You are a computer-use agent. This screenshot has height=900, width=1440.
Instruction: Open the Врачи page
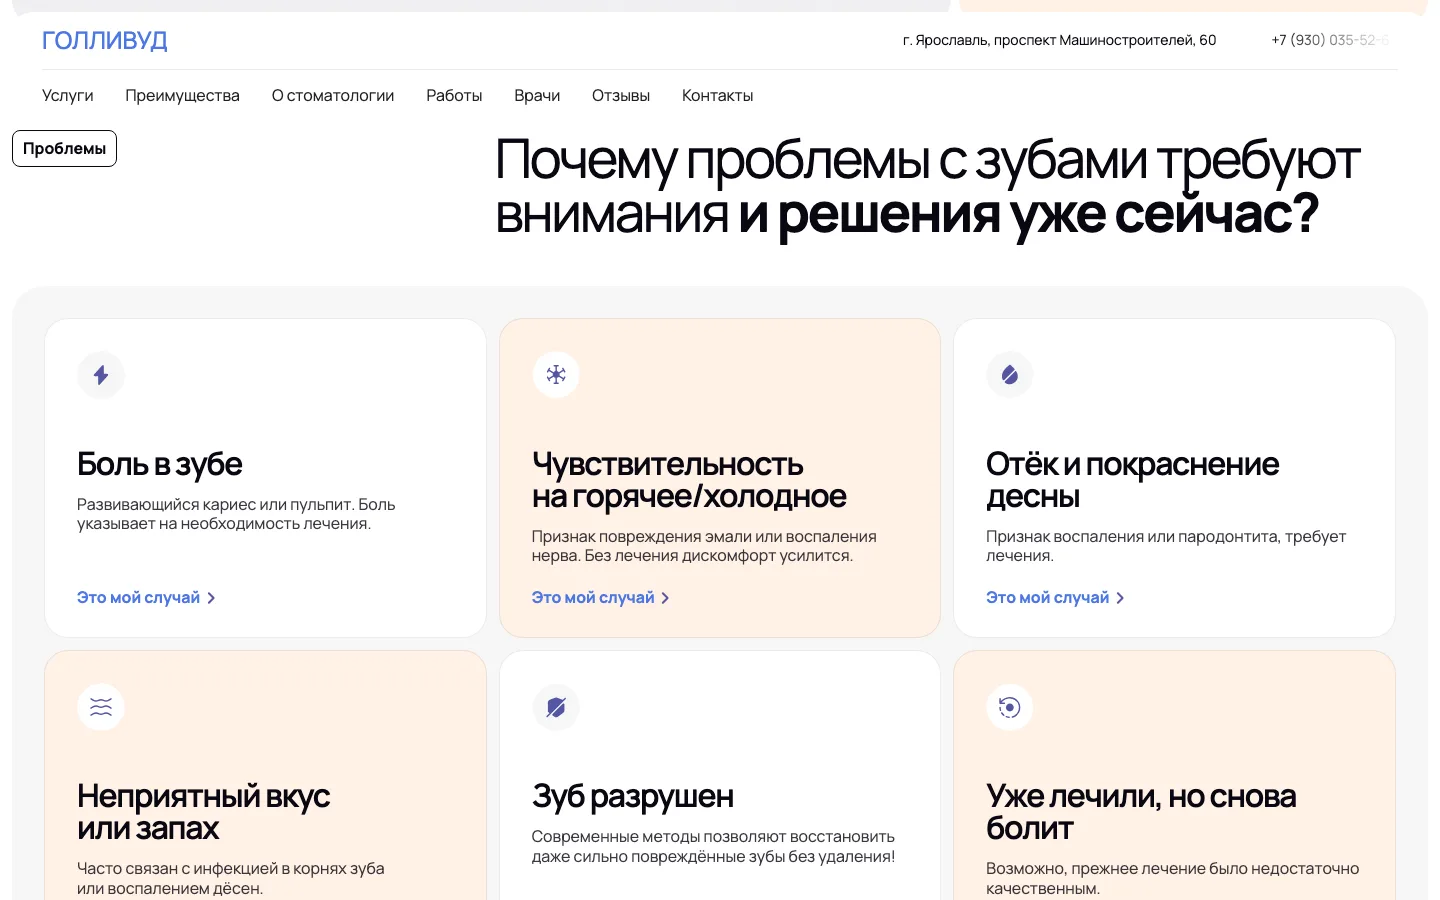click(x=537, y=96)
